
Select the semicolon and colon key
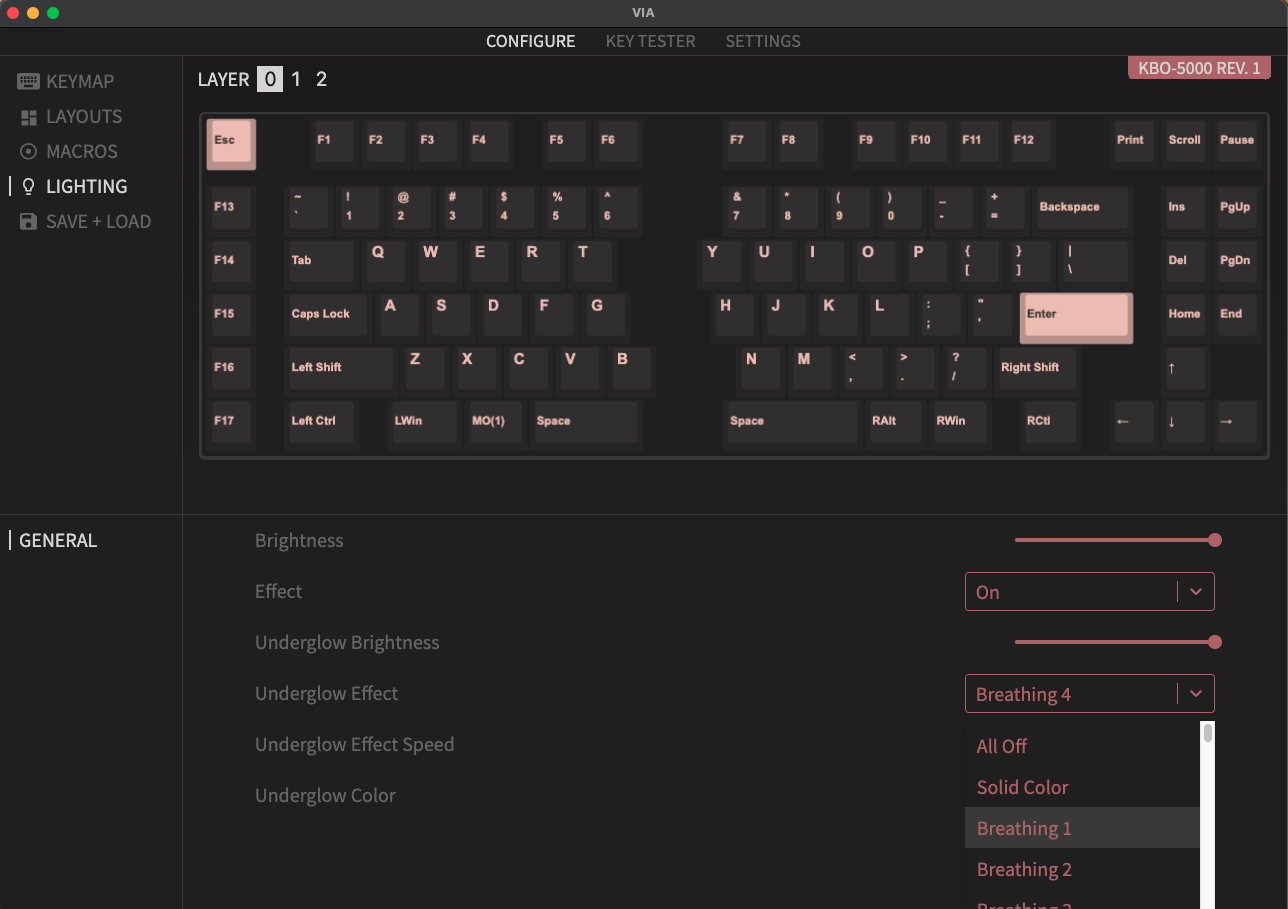(940, 316)
